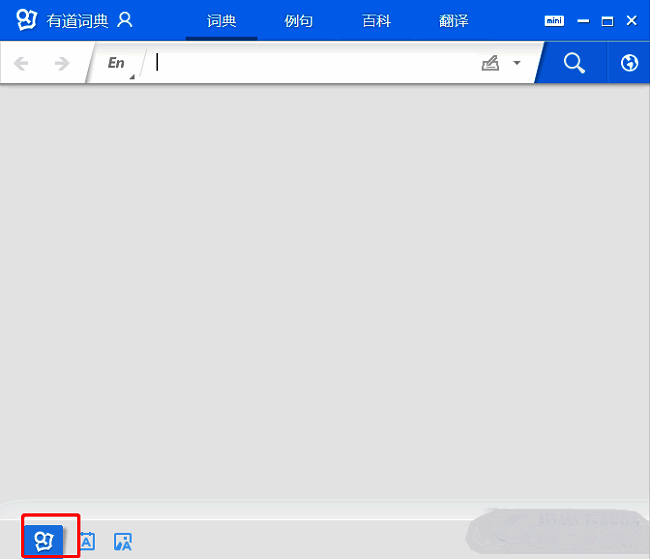This screenshot has height=559, width=650.
Task: Switch to mini window mode
Action: pyautogui.click(x=553, y=20)
